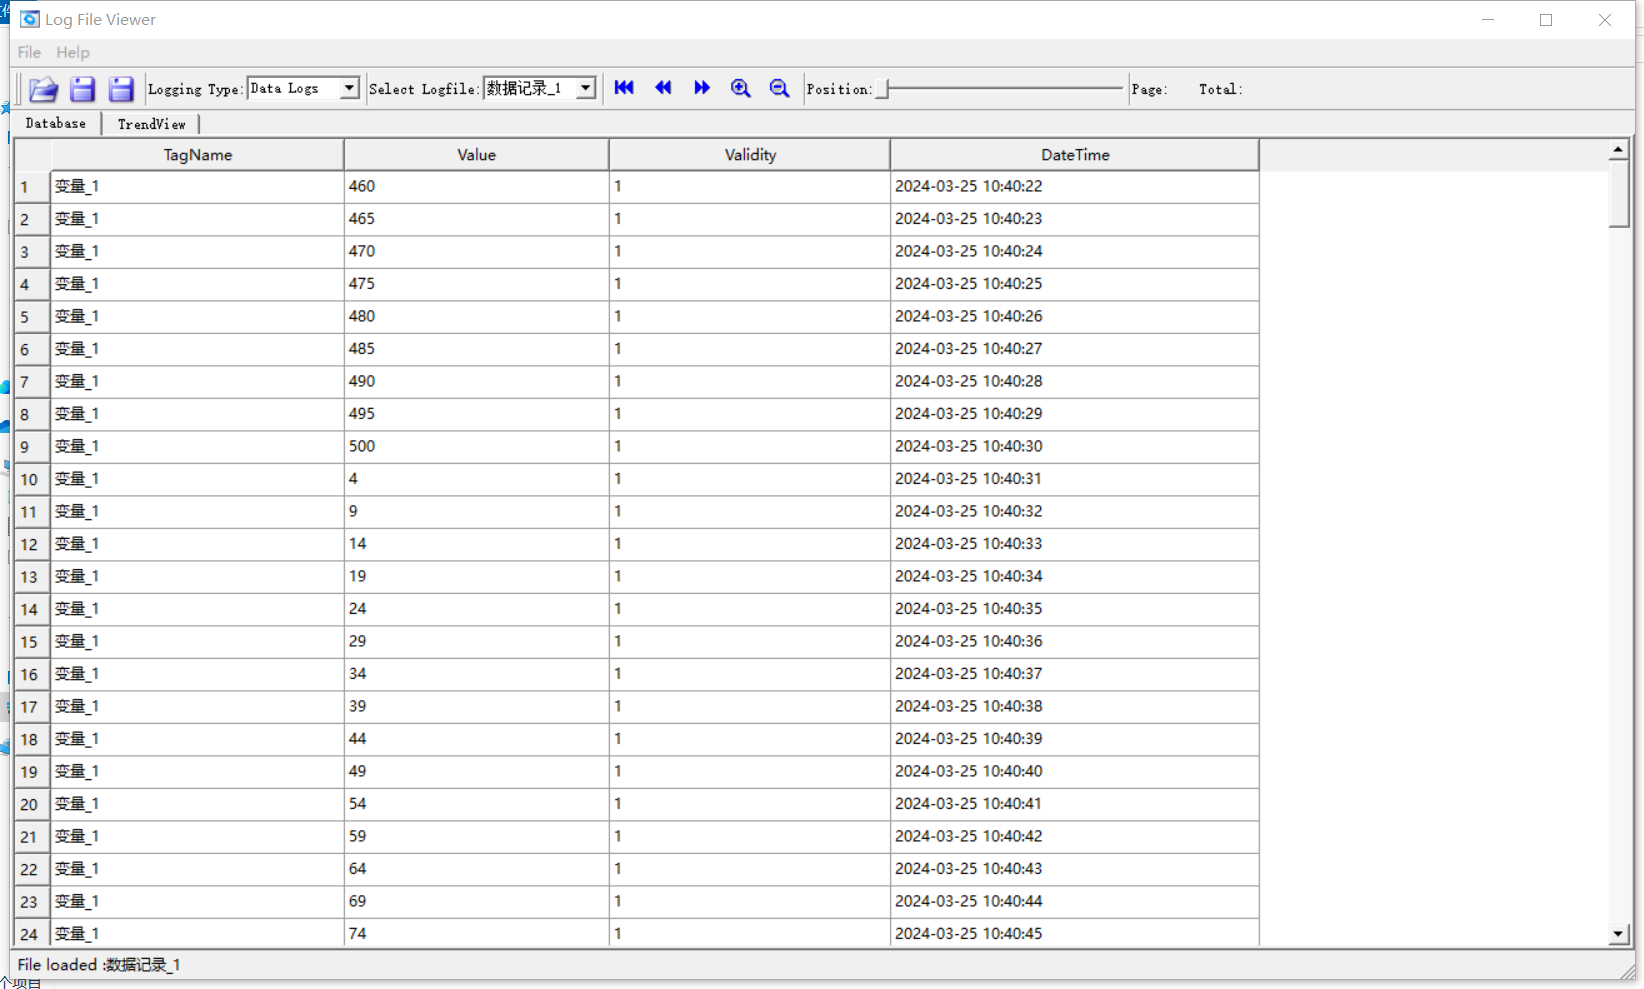
Task: Switch to the TrendView tab
Action: tap(152, 124)
